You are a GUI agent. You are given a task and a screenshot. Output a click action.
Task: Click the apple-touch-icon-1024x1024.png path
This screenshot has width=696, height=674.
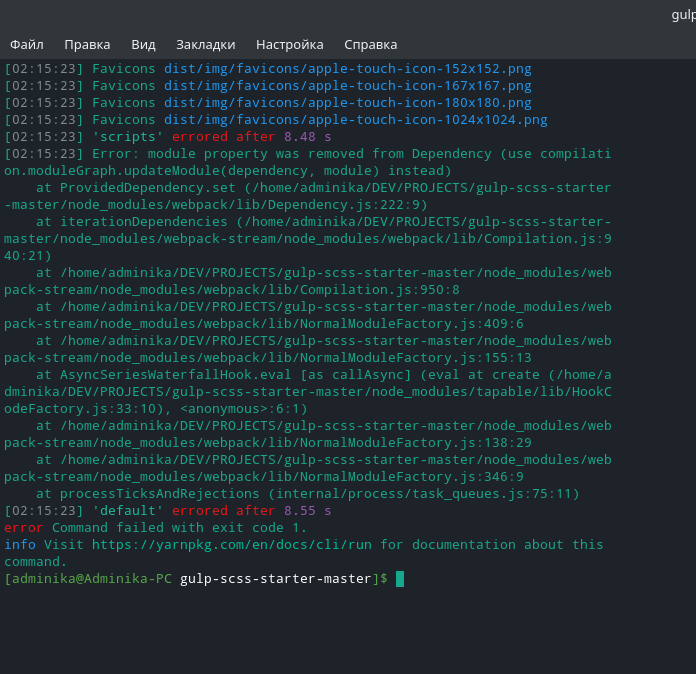(x=356, y=120)
